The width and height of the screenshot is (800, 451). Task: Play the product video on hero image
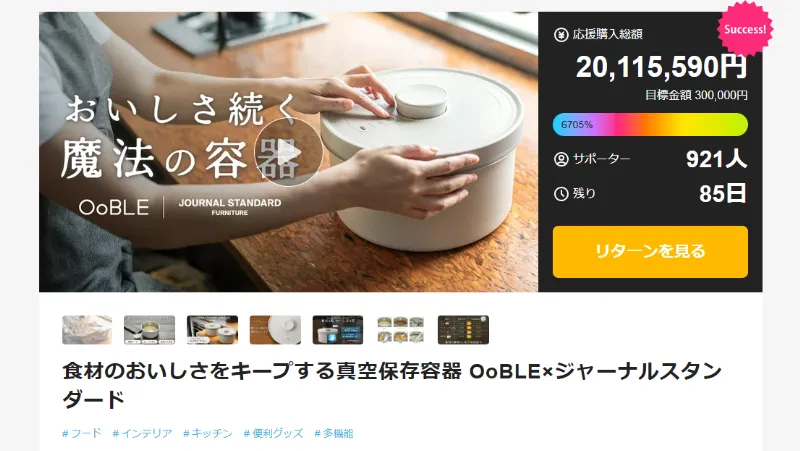288,152
